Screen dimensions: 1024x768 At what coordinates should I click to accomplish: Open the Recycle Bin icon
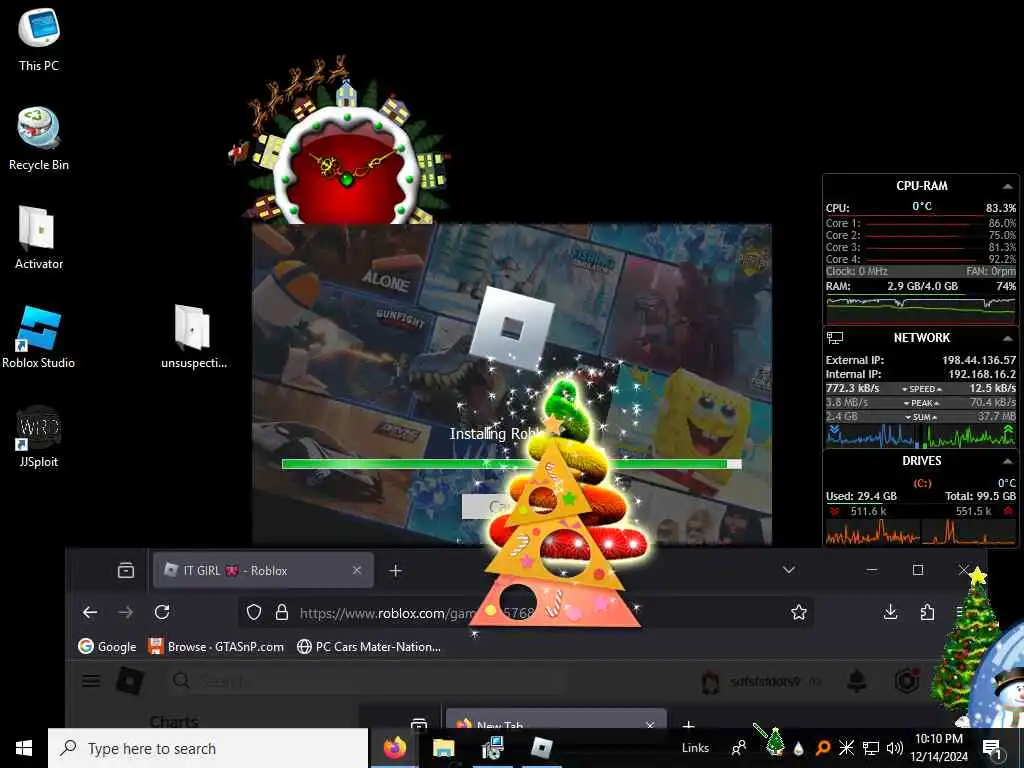39,139
